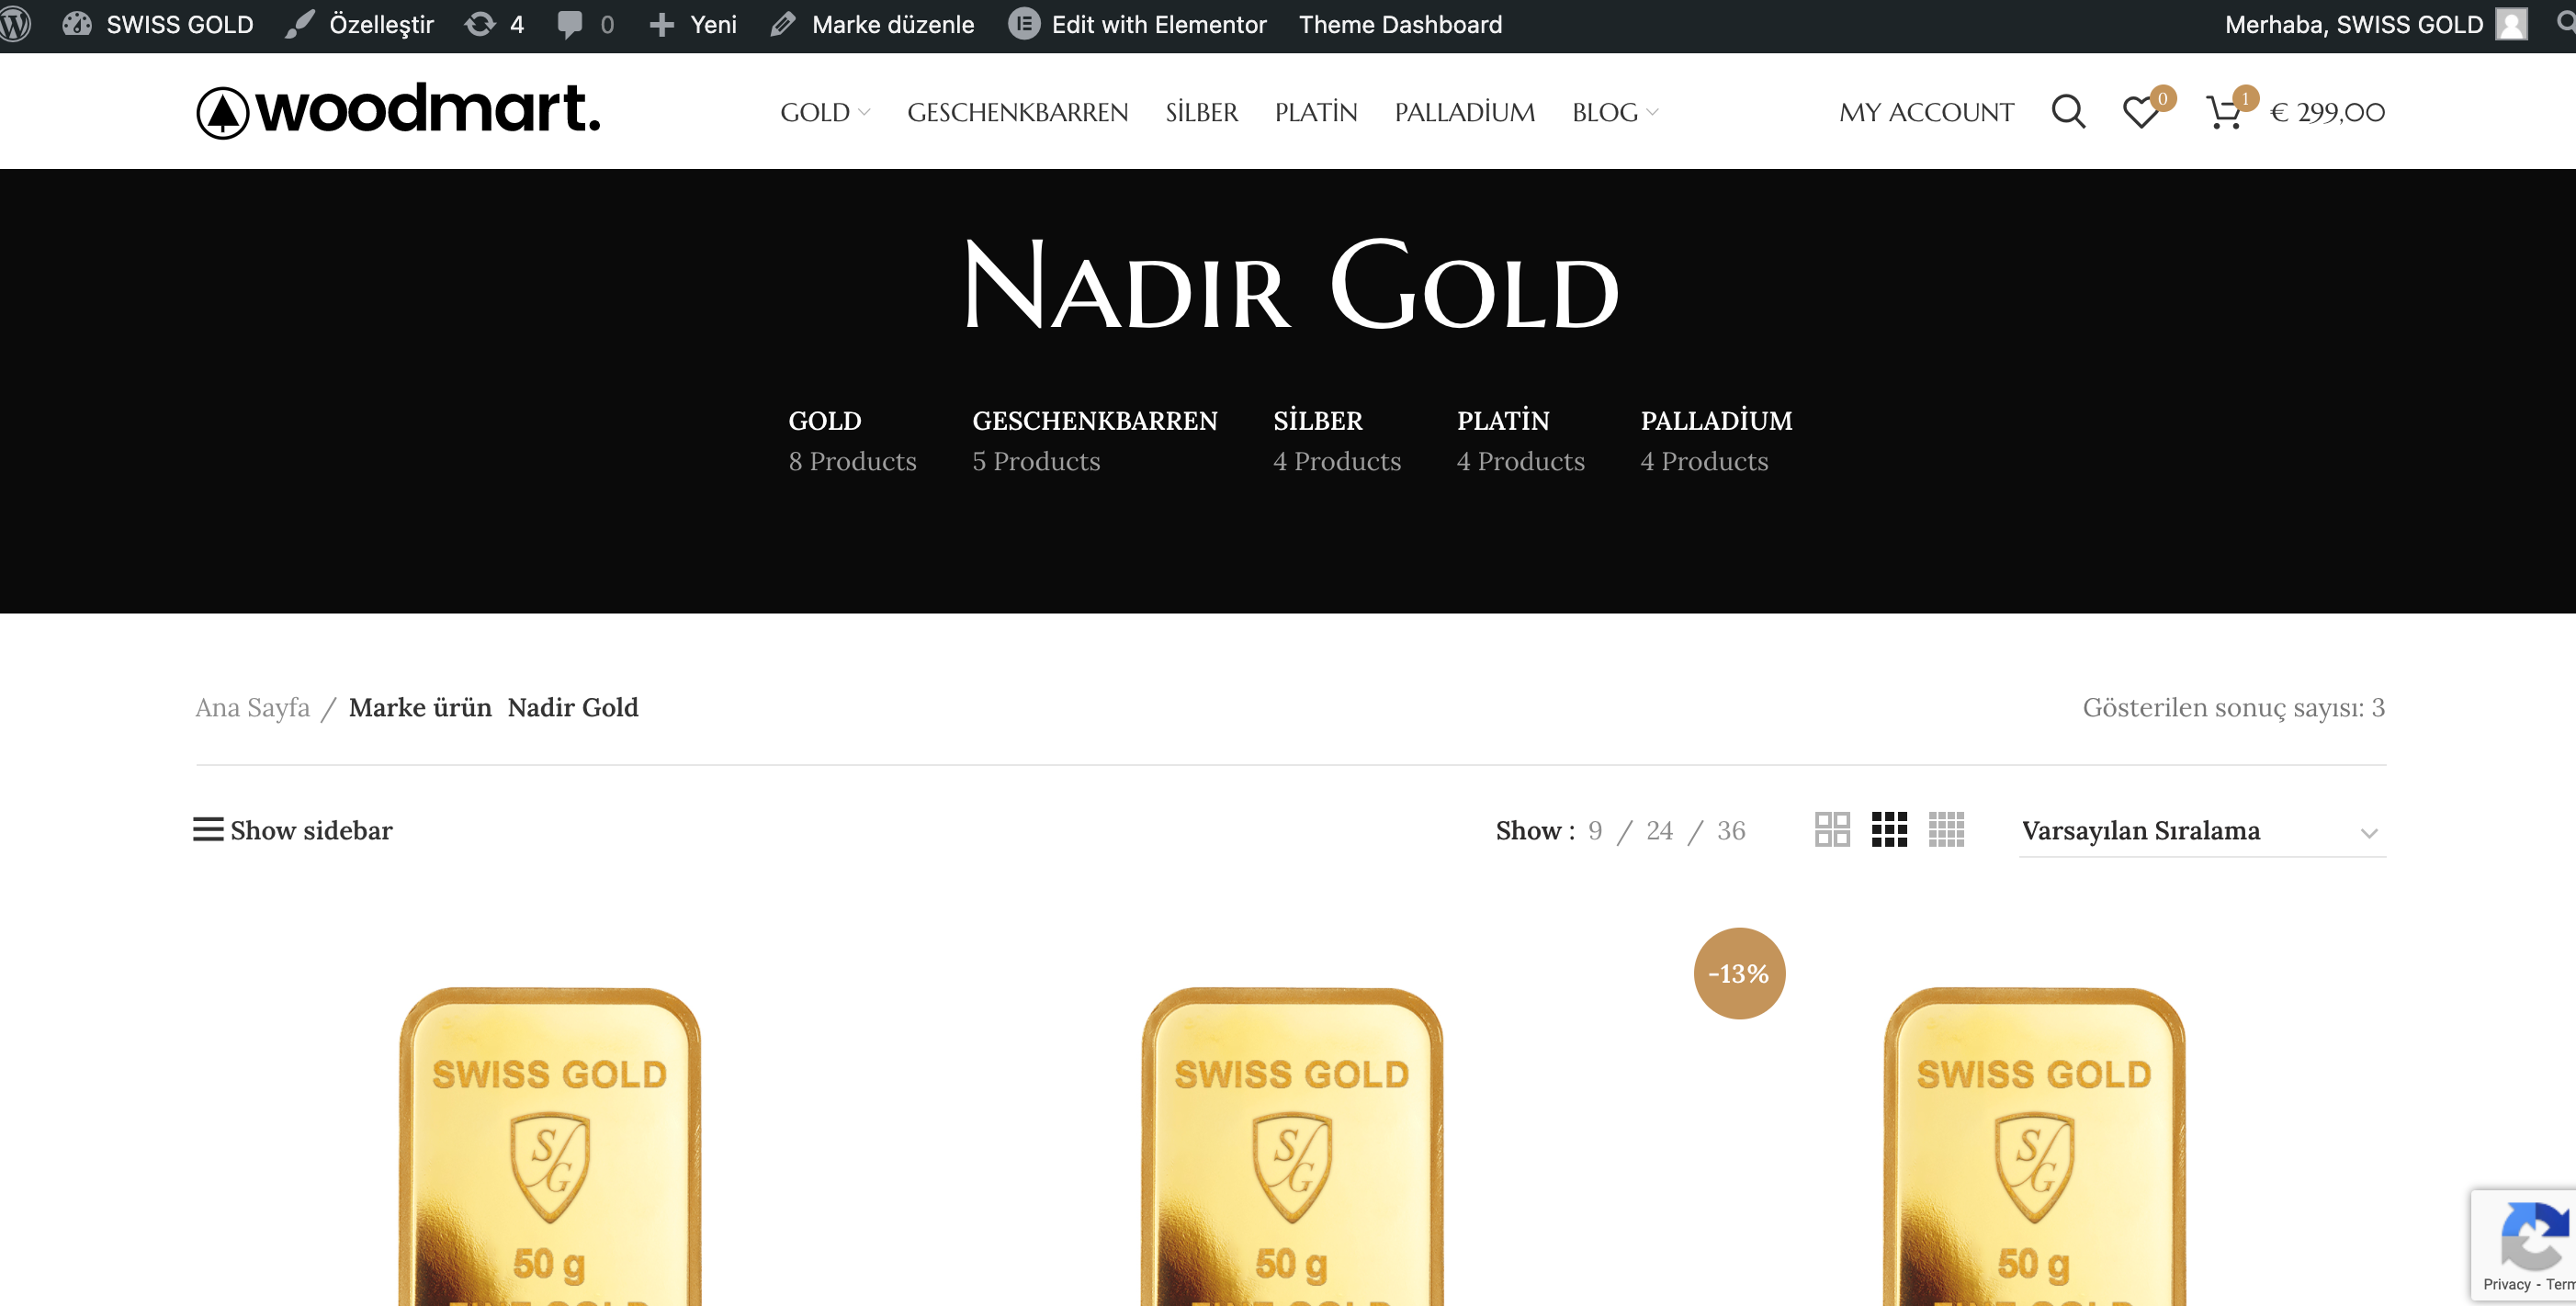2576x1306 pixels.
Task: Open GESCHENKBARREN in the header navigation
Action: (x=1017, y=112)
